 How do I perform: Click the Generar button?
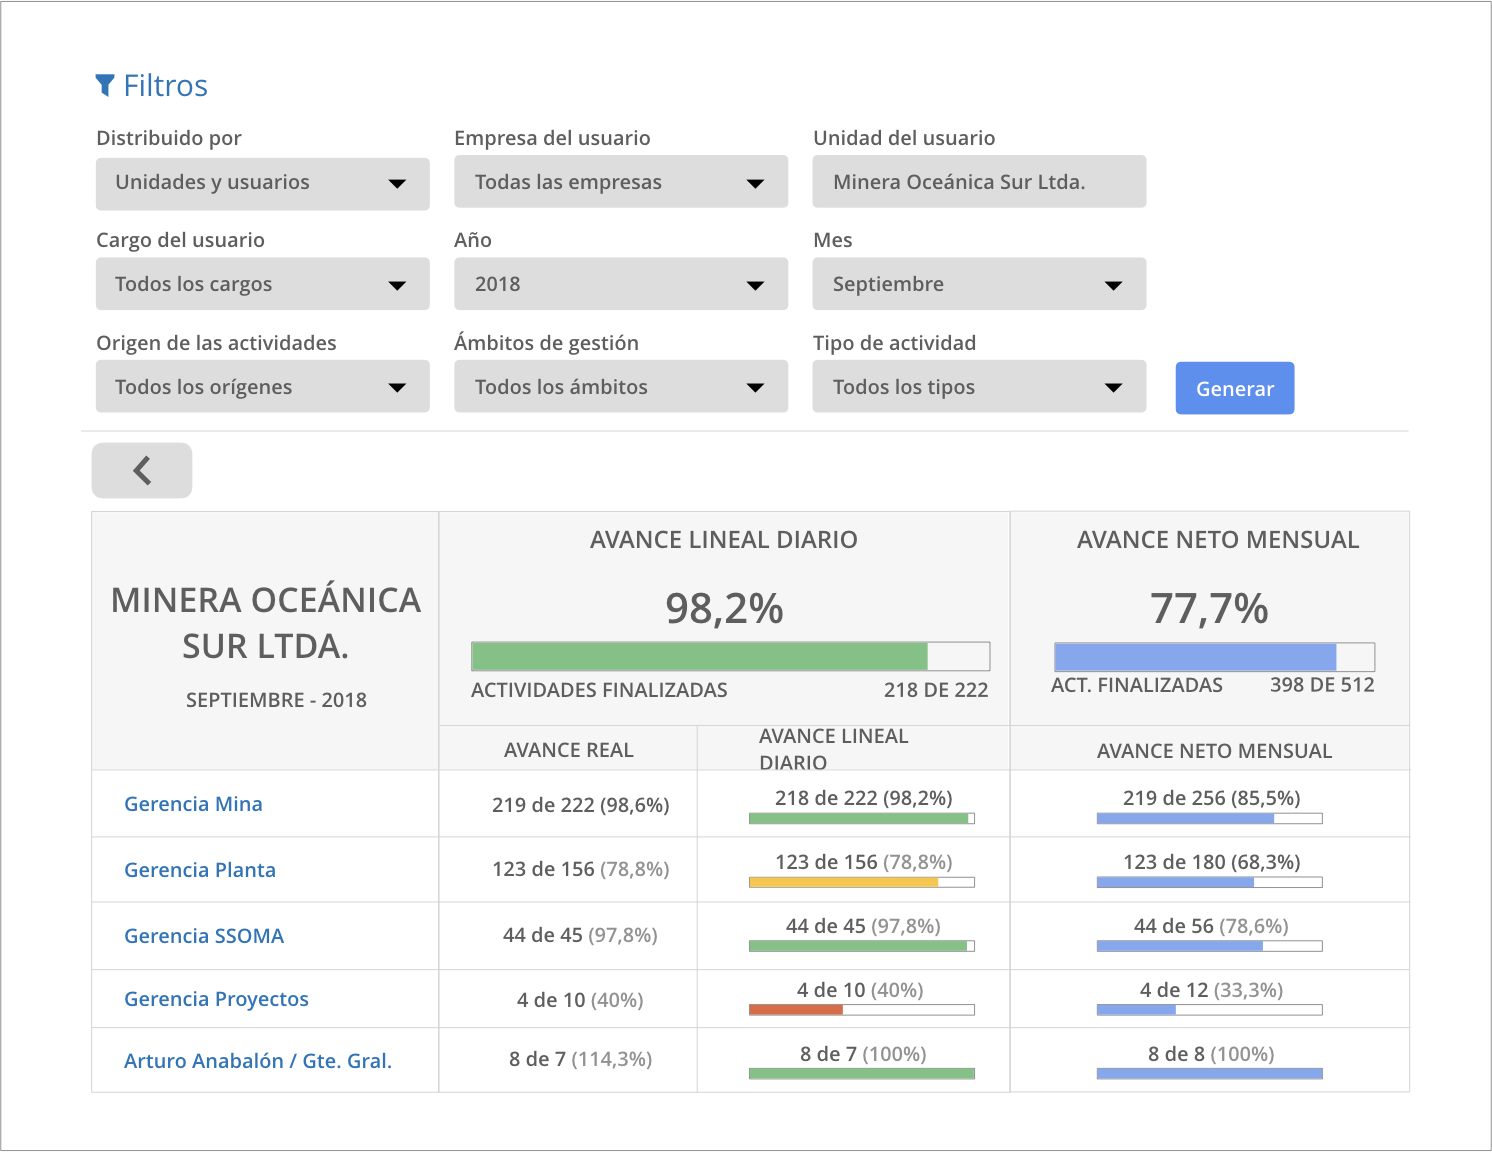tap(1235, 388)
